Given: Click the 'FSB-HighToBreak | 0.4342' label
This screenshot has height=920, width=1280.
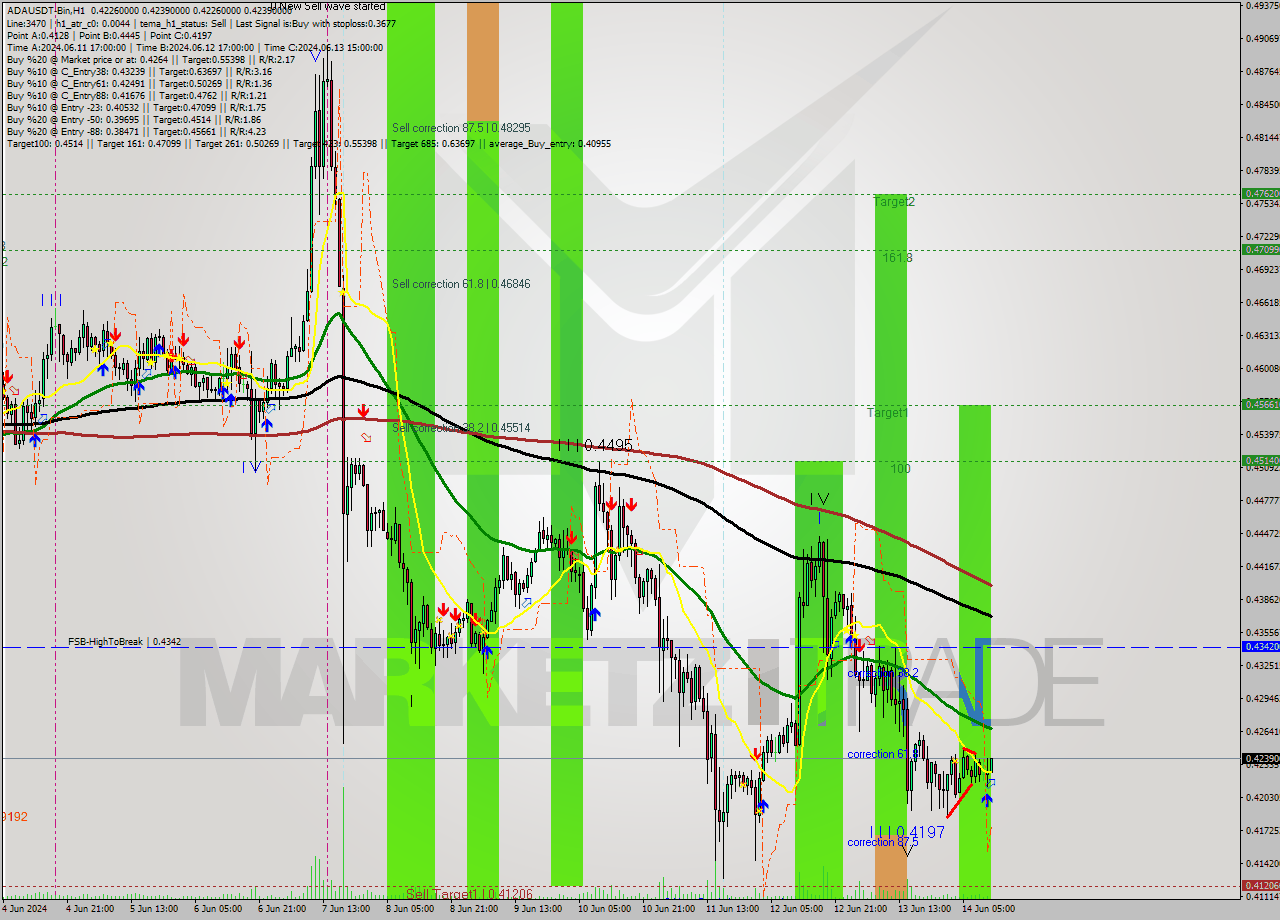Looking at the screenshot, I should coord(124,641).
